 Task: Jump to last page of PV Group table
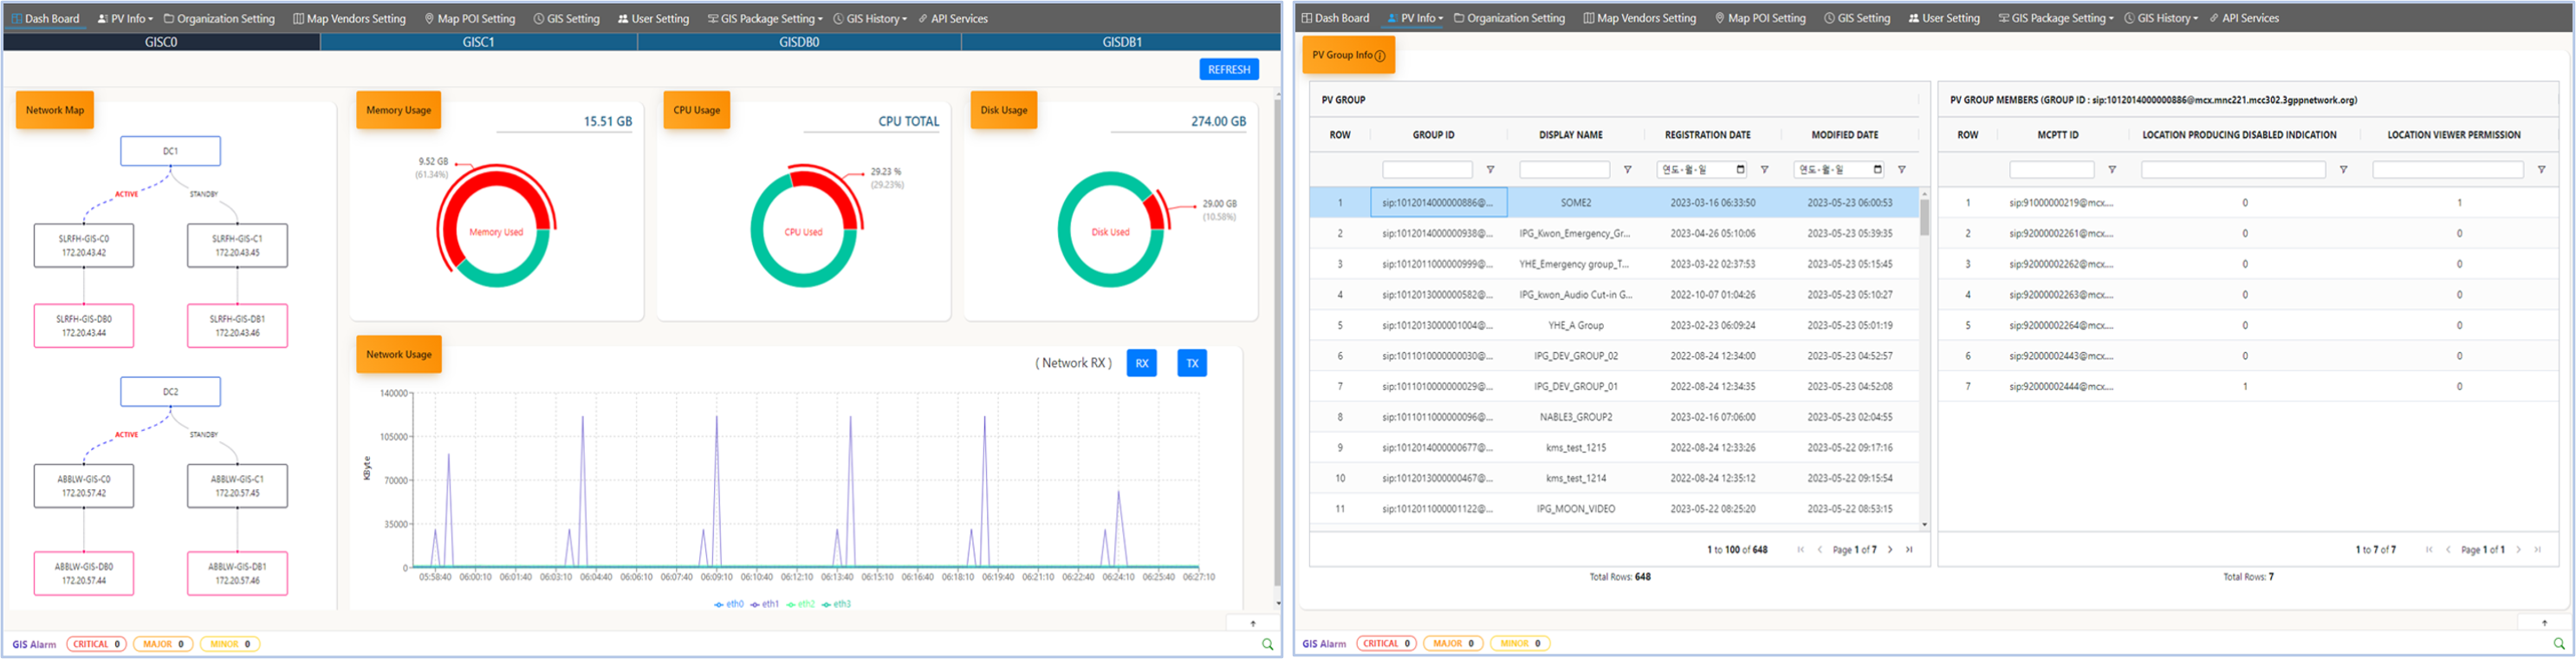tap(1909, 549)
